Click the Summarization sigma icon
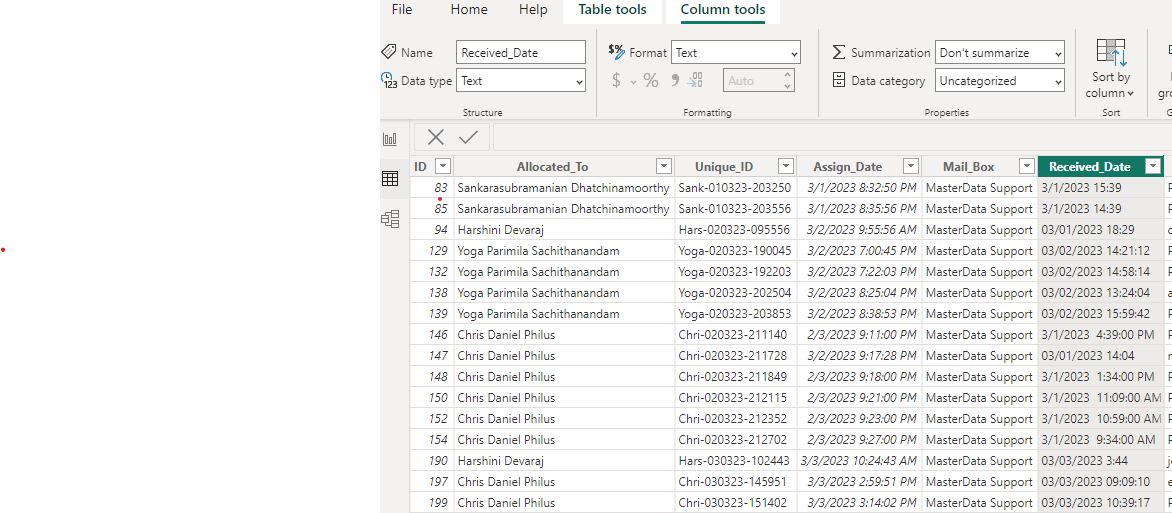This screenshot has height=513, width=1172. click(839, 52)
